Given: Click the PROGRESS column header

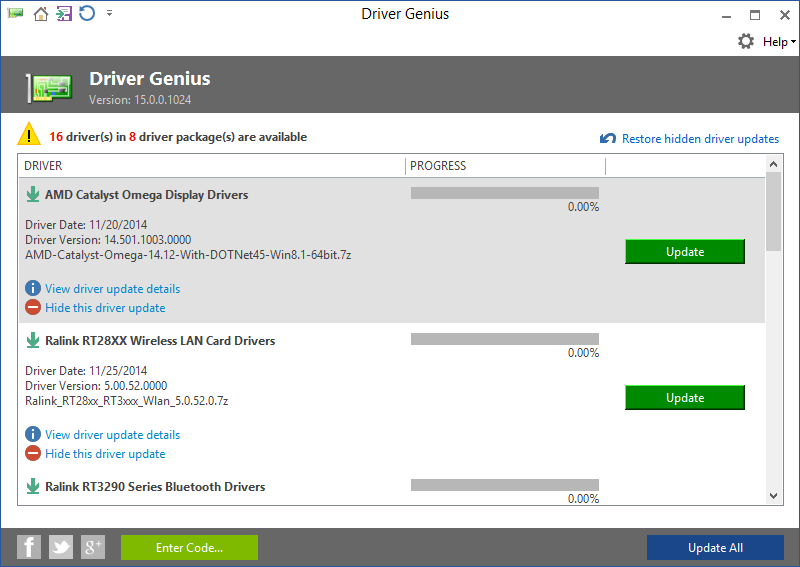Looking at the screenshot, I should [505, 166].
